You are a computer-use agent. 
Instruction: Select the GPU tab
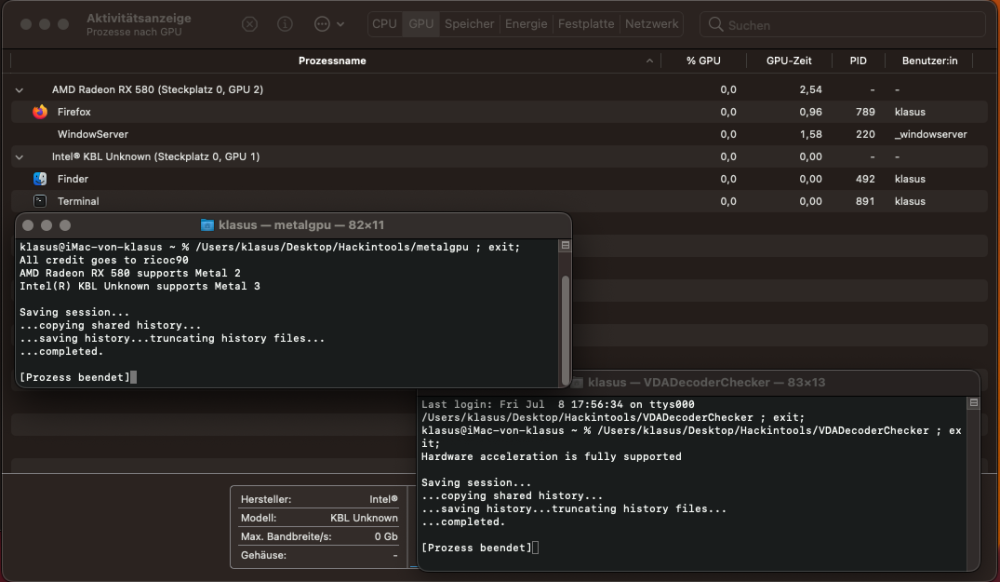coord(421,24)
